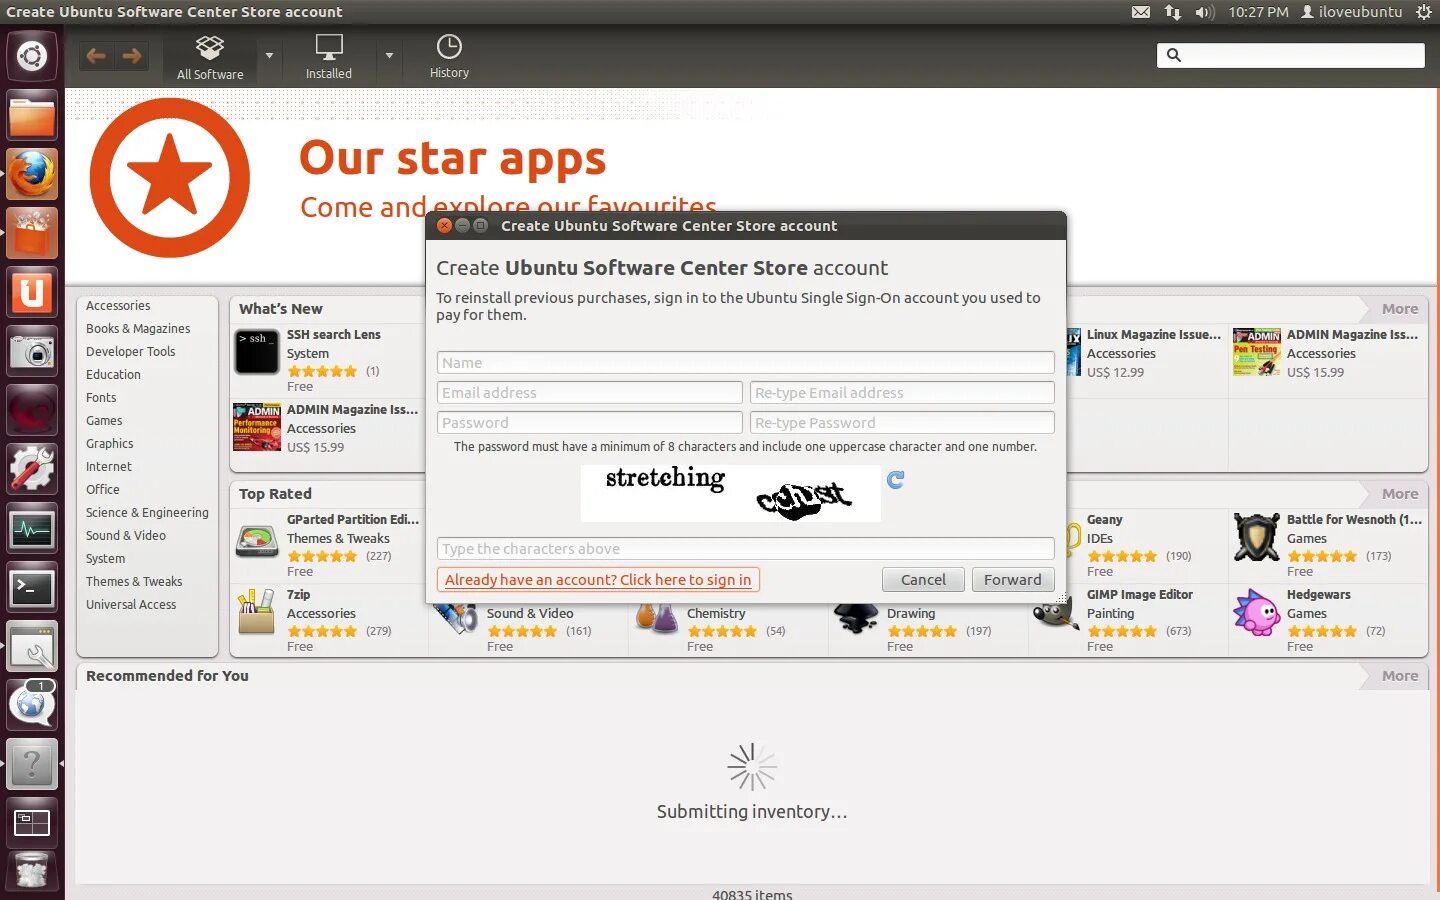Click the Forward button in dialog
This screenshot has height=900, width=1440.
pos(1013,580)
